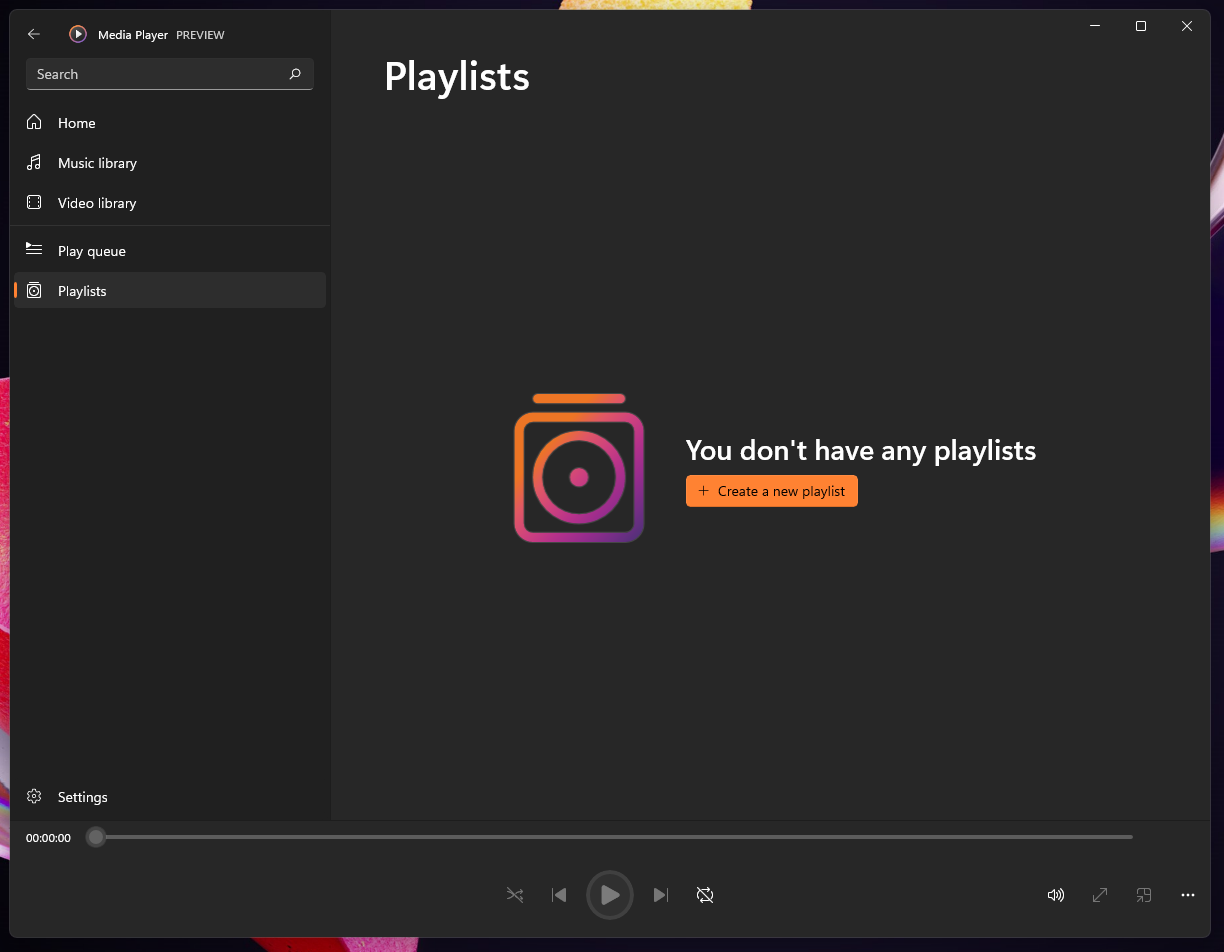
Task: Click the PREVIEW label in title bar
Action: pos(200,35)
